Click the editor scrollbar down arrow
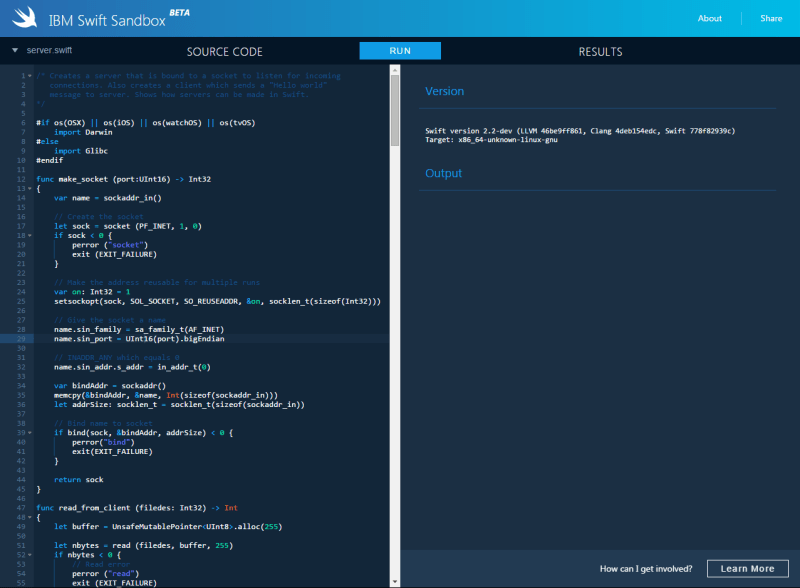The height and width of the screenshot is (588, 800). 395,582
